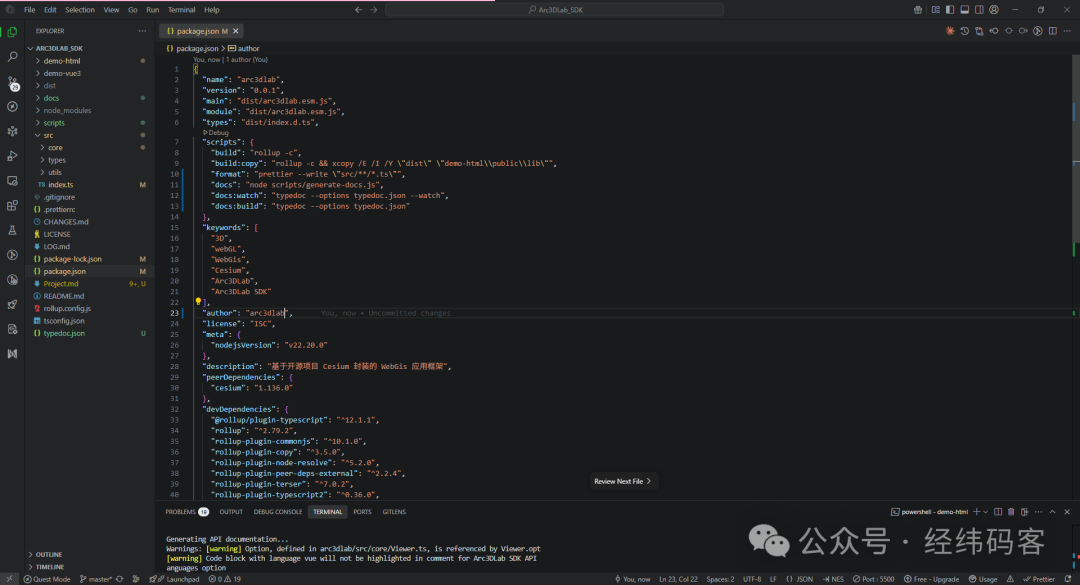Open the Remote Explorer view
This screenshot has height=585, width=1080.
(x=12, y=181)
